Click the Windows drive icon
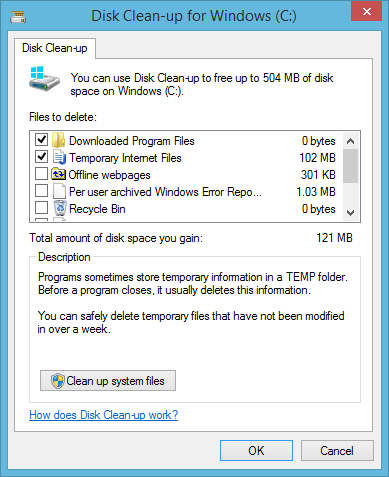 [44, 79]
